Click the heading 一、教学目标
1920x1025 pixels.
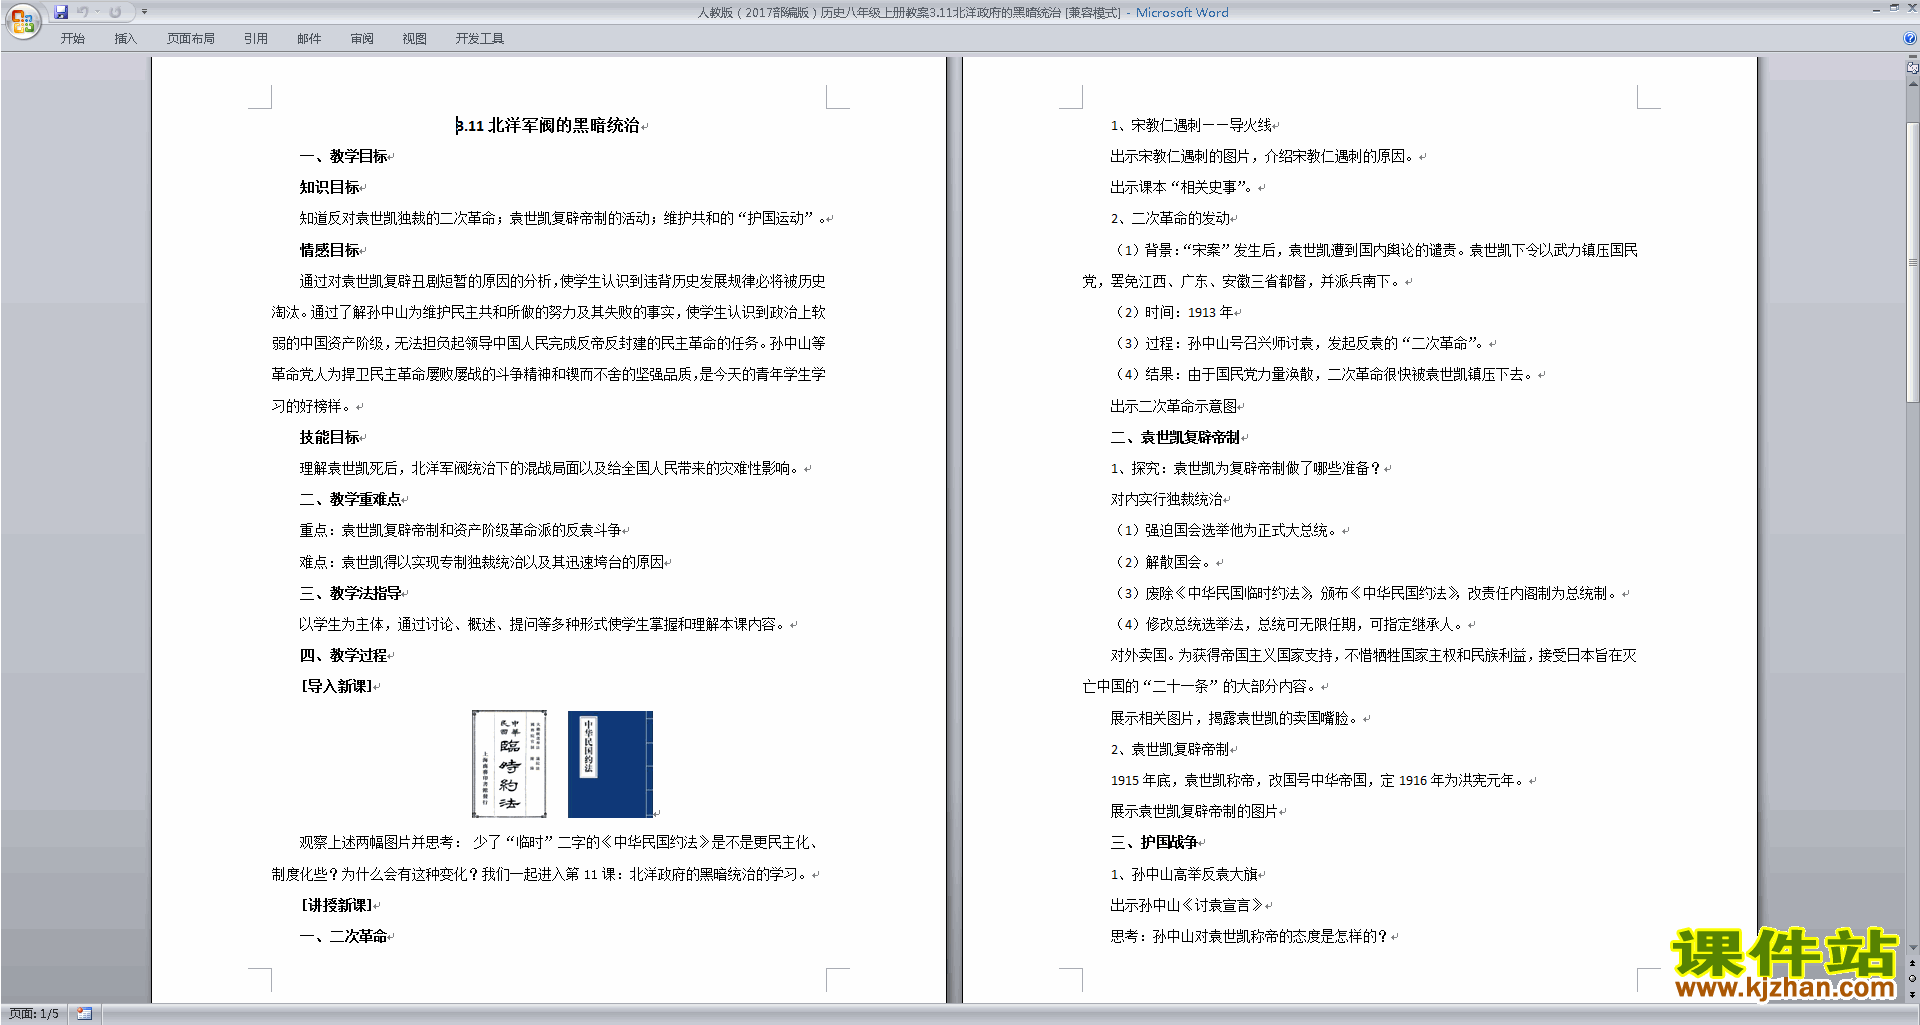click(x=343, y=156)
